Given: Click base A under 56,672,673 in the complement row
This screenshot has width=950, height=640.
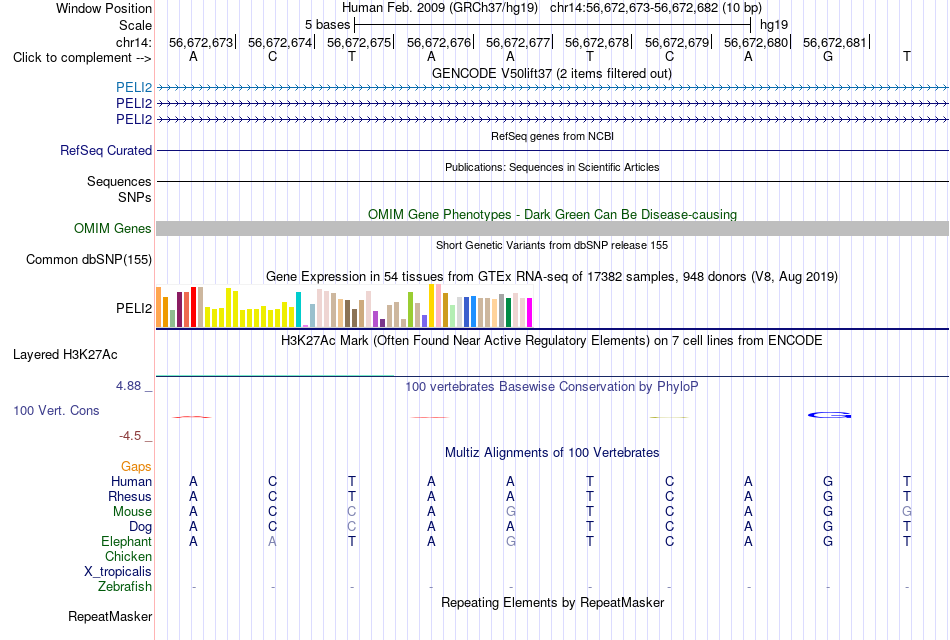Looking at the screenshot, I should (193, 56).
